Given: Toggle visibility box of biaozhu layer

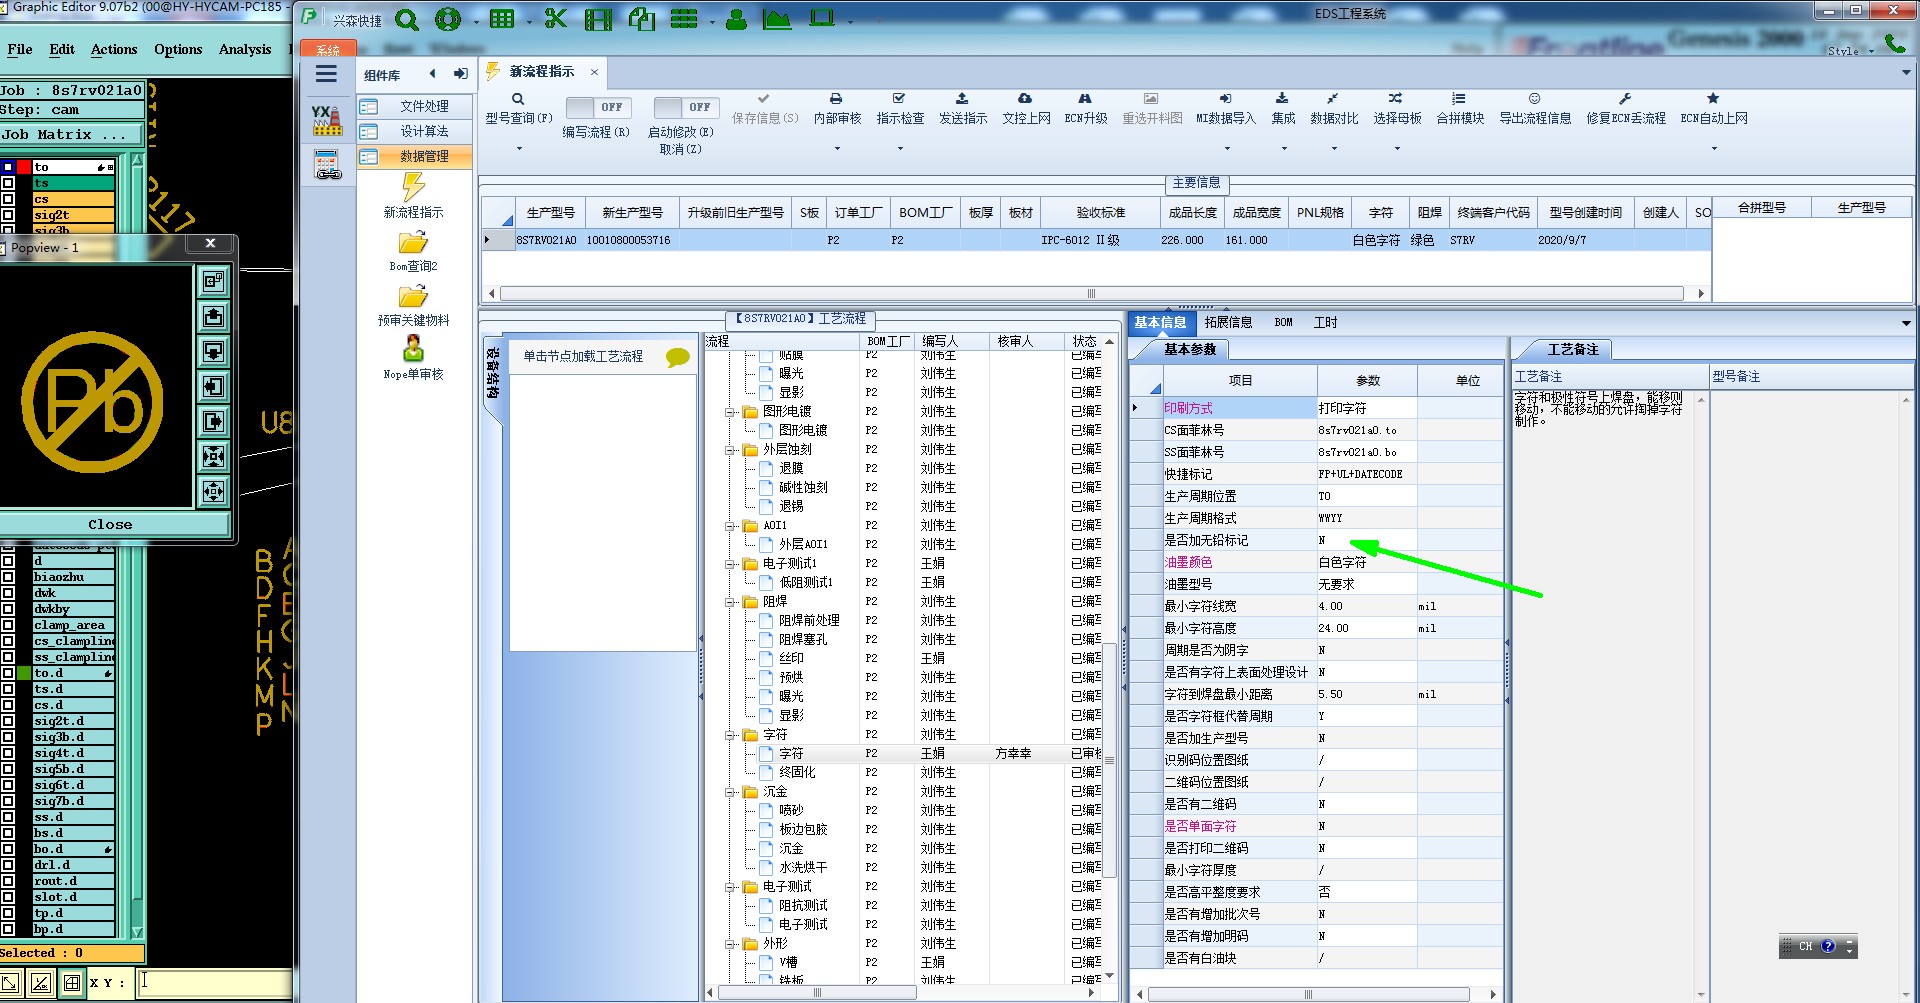Looking at the screenshot, I should (x=8, y=577).
